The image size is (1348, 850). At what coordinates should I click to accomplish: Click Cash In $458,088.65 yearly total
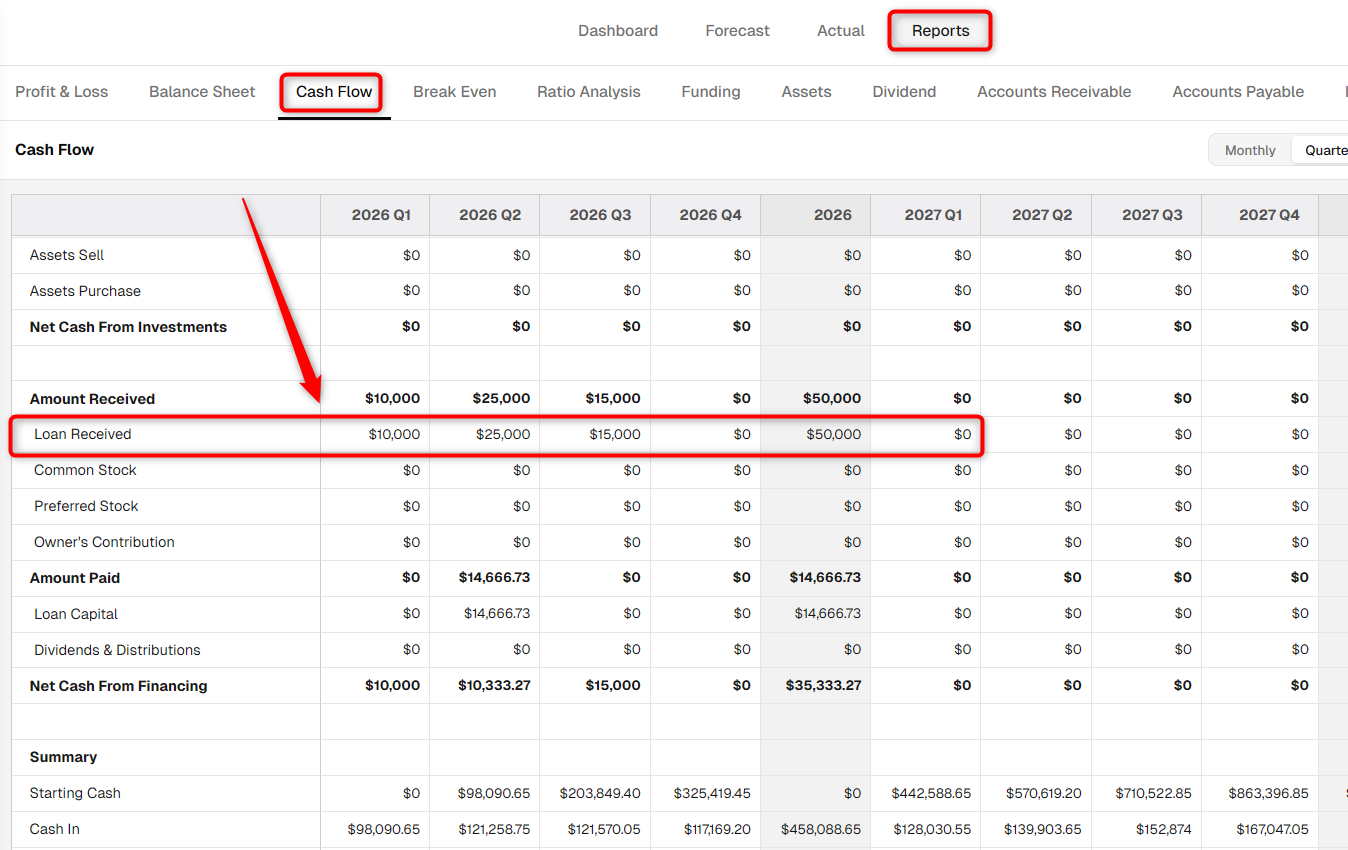coord(823,829)
